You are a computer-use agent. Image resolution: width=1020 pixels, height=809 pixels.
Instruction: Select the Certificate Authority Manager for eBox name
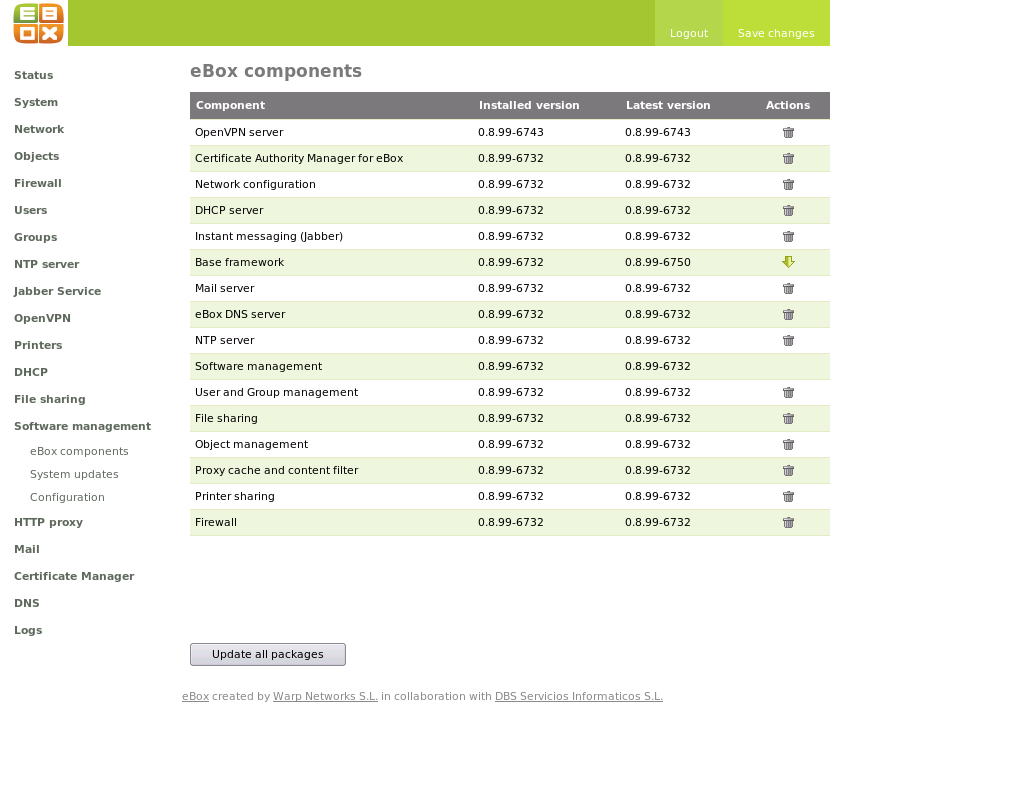pyautogui.click(x=299, y=159)
